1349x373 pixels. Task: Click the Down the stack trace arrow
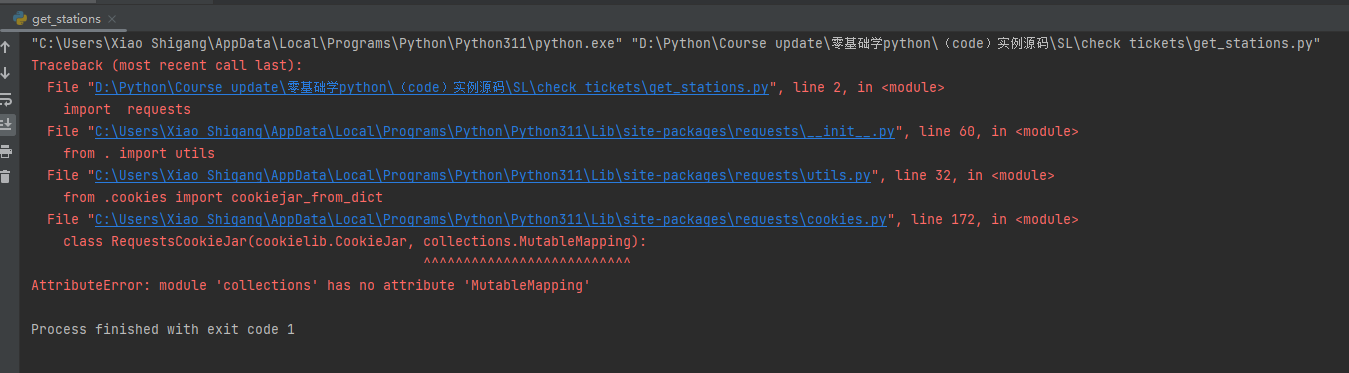[6, 73]
